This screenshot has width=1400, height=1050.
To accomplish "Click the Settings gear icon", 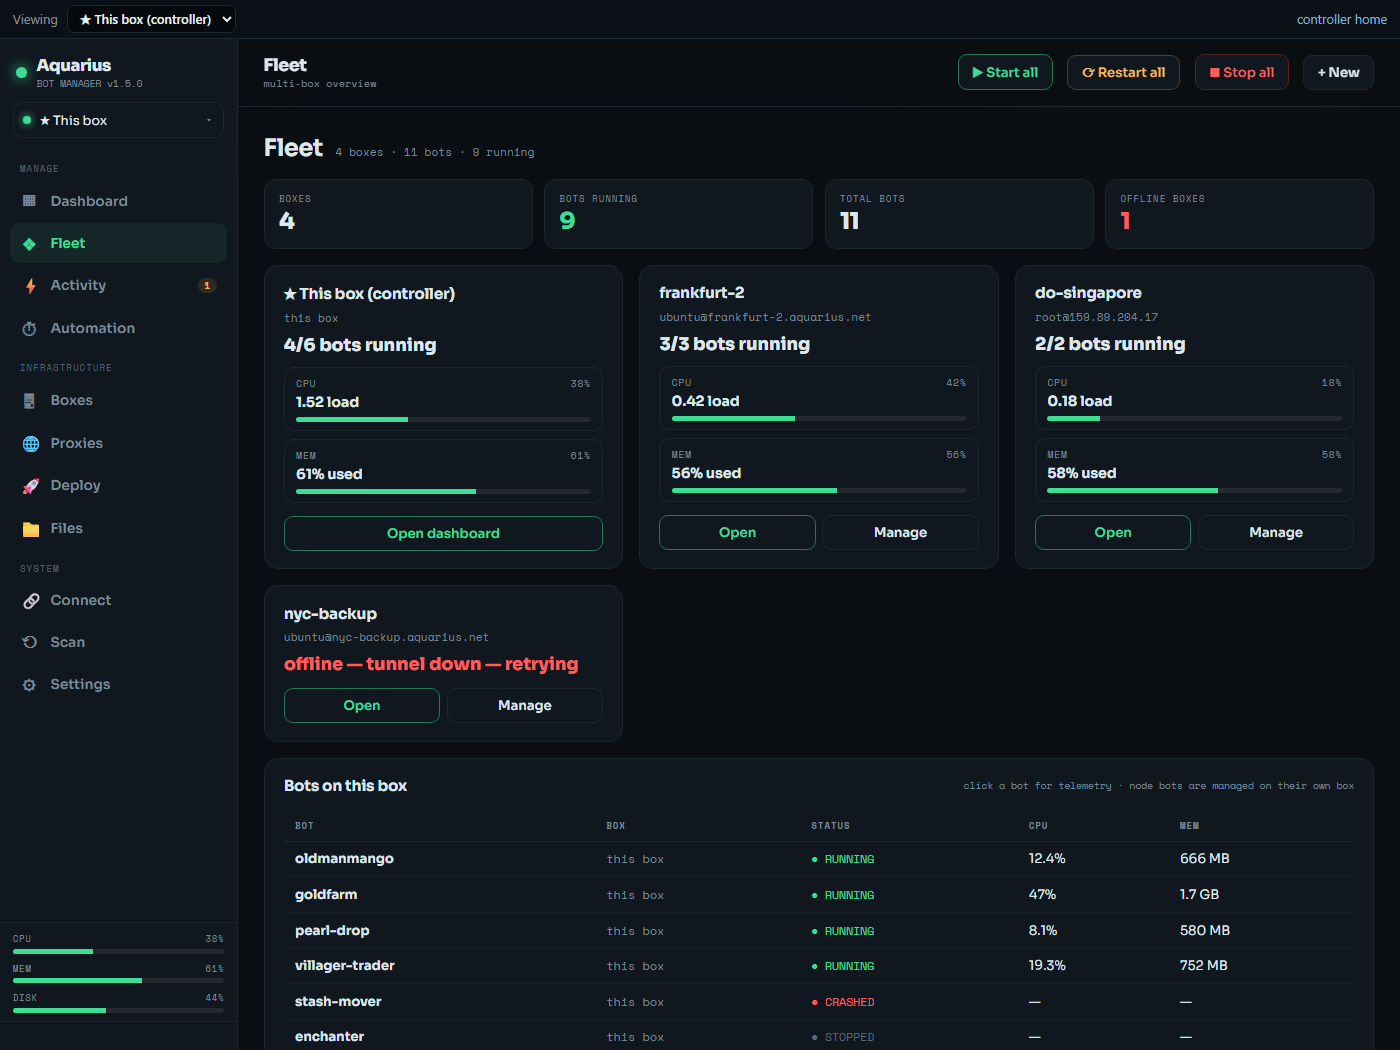I will pyautogui.click(x=30, y=684).
